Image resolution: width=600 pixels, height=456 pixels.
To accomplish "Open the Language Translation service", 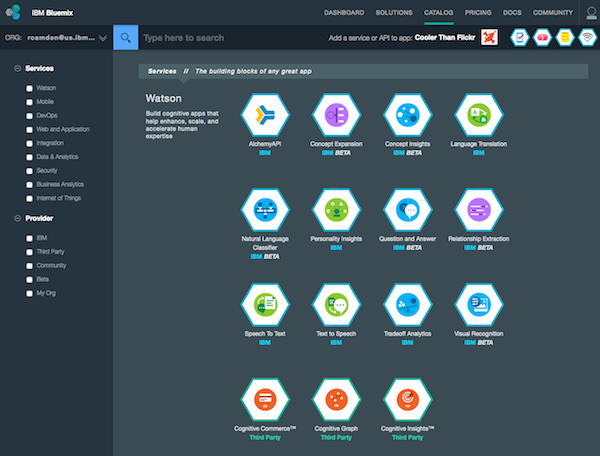I will pyautogui.click(x=479, y=115).
